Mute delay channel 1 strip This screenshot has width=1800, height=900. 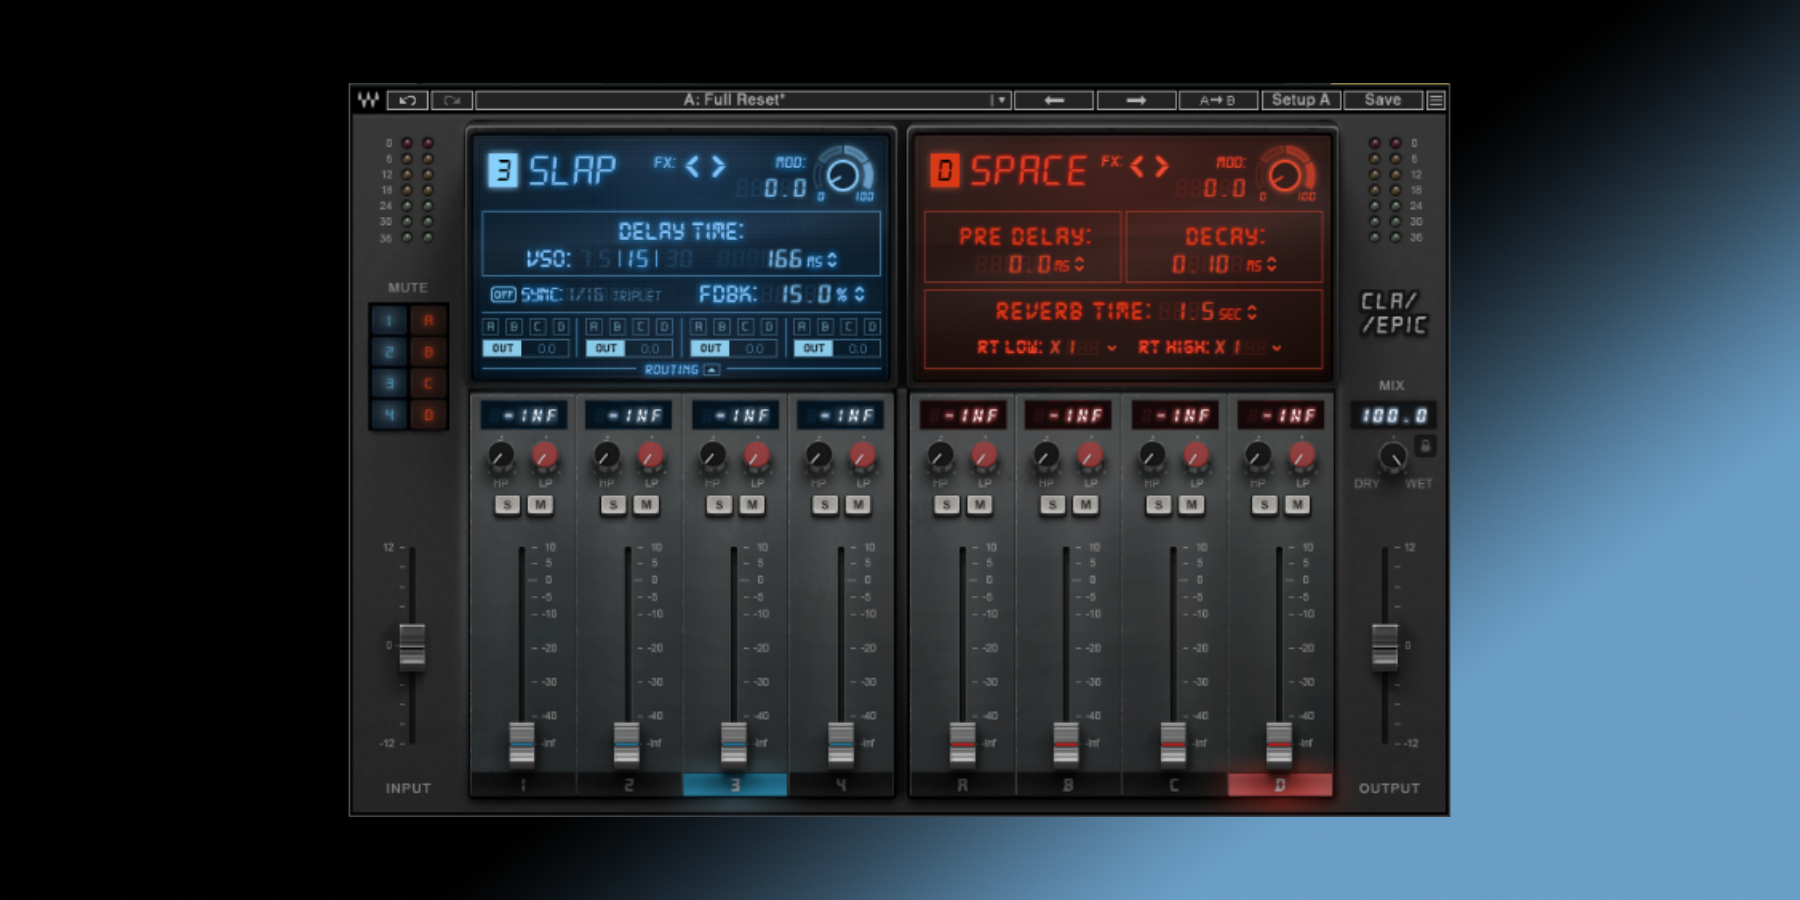pos(541,505)
